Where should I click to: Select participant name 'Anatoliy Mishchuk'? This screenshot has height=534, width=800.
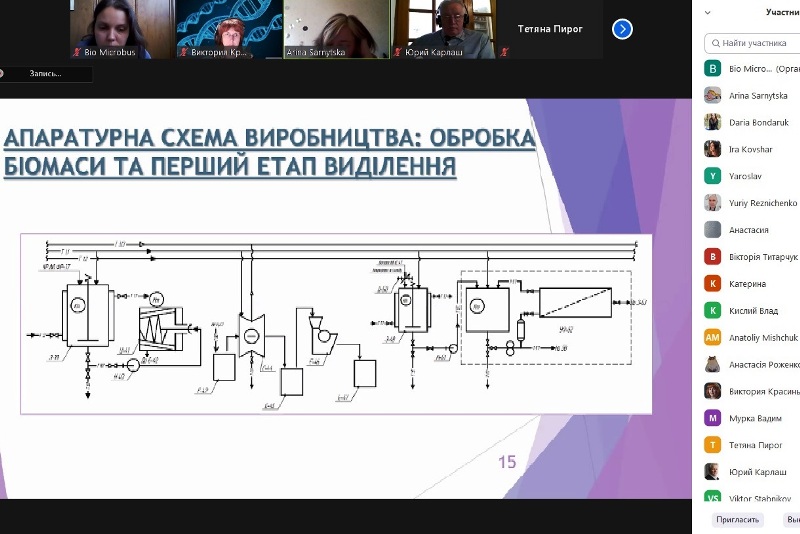click(x=763, y=338)
